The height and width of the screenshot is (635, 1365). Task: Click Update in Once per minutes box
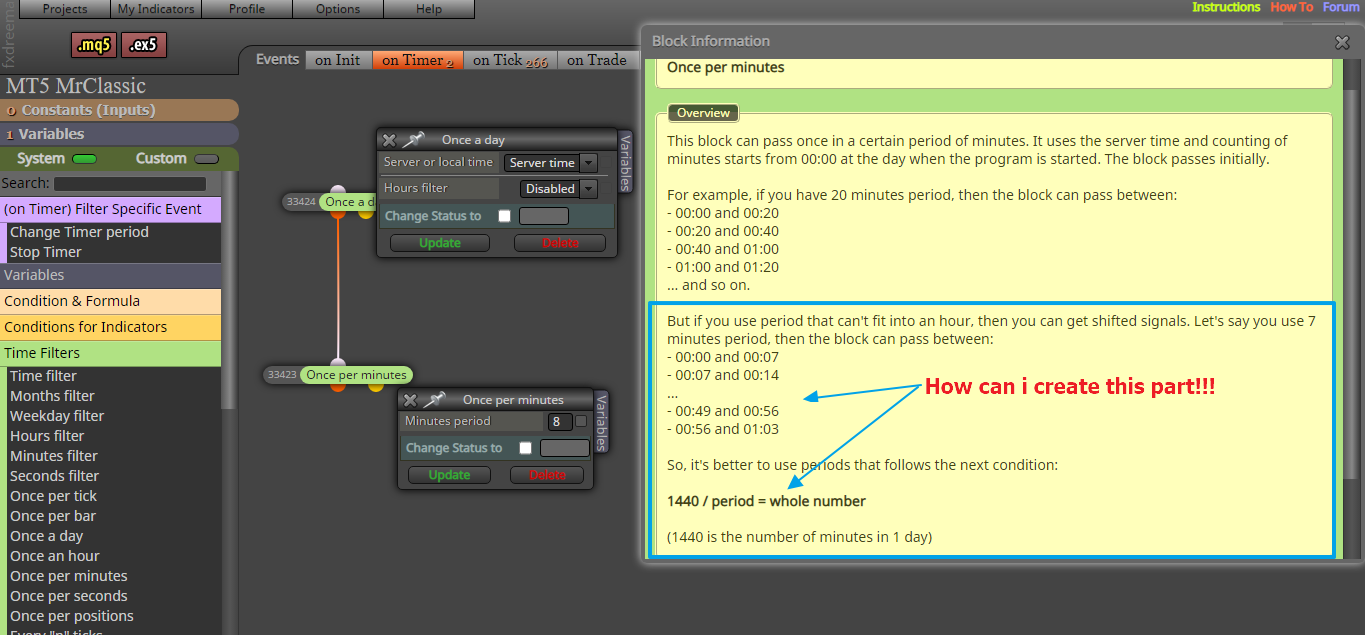pyautogui.click(x=449, y=475)
